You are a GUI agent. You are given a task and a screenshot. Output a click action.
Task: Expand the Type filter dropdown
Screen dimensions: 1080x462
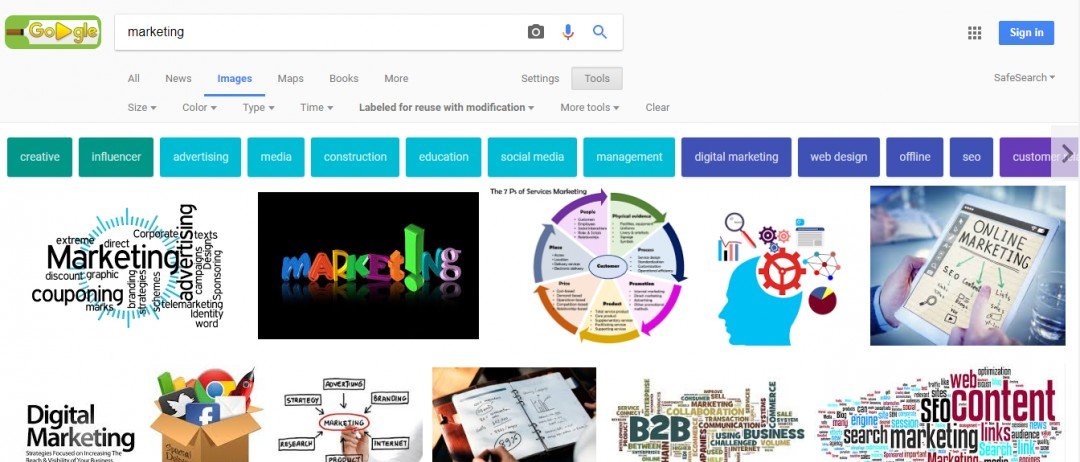(x=258, y=107)
